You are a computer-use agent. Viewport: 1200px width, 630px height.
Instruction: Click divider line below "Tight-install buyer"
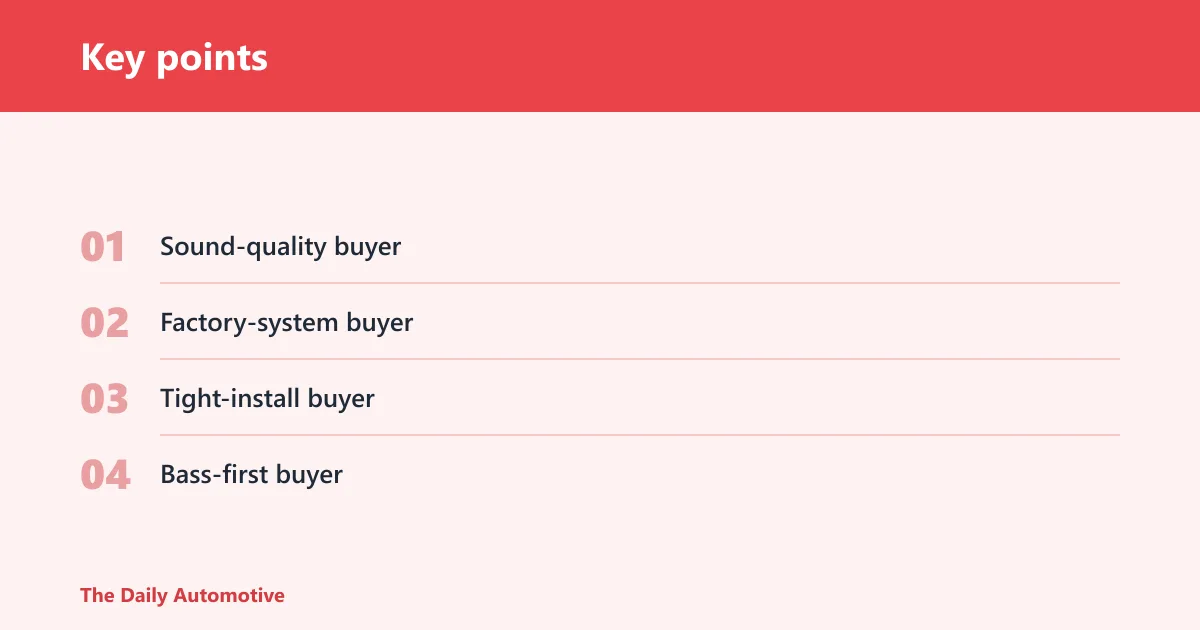[640, 435]
